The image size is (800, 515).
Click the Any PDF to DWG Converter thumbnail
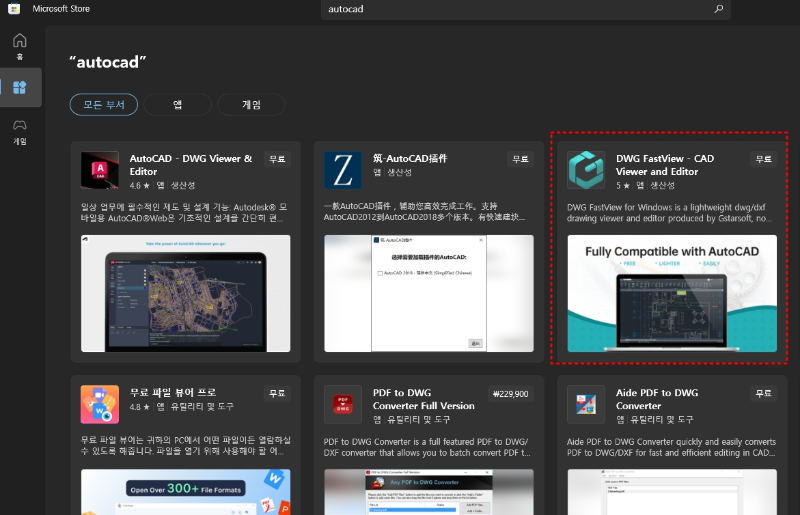tap(429, 492)
